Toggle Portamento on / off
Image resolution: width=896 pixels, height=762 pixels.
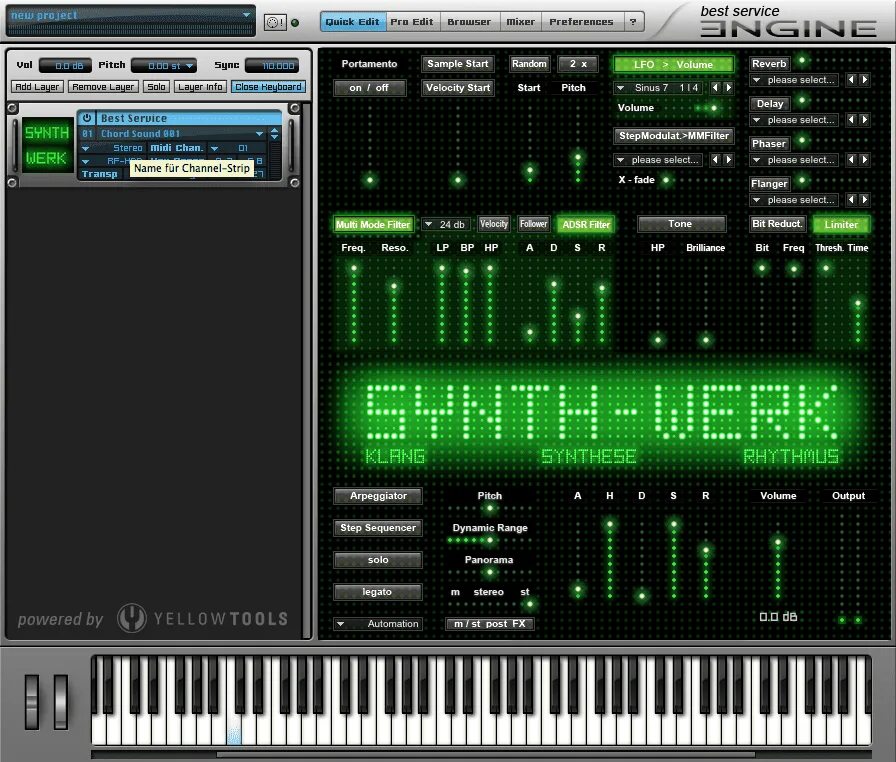coord(369,88)
